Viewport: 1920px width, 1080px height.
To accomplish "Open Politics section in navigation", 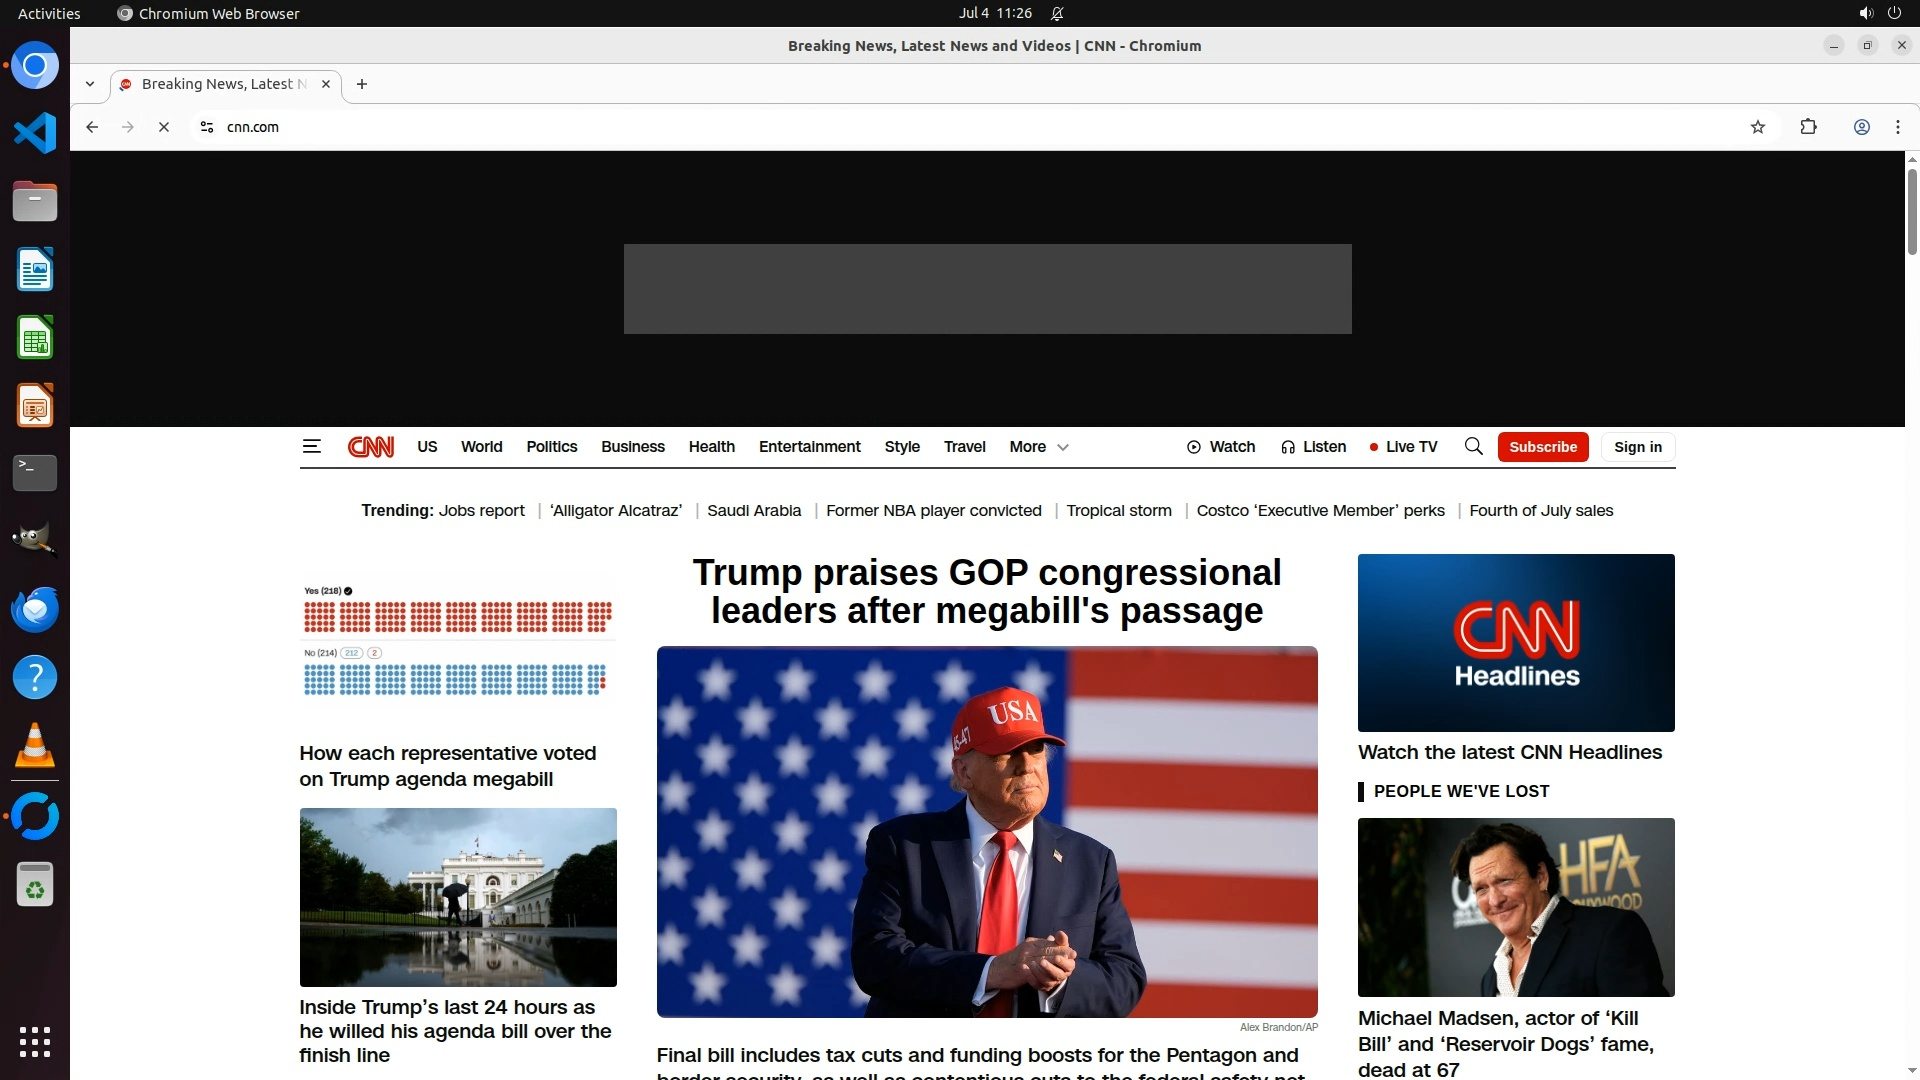I will (x=551, y=447).
